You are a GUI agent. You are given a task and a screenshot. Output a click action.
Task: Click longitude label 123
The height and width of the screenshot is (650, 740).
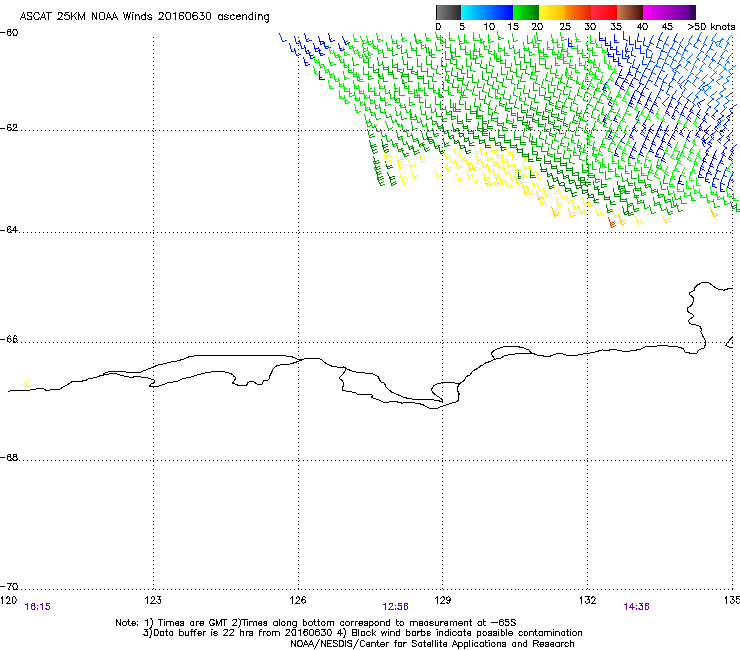point(153,600)
